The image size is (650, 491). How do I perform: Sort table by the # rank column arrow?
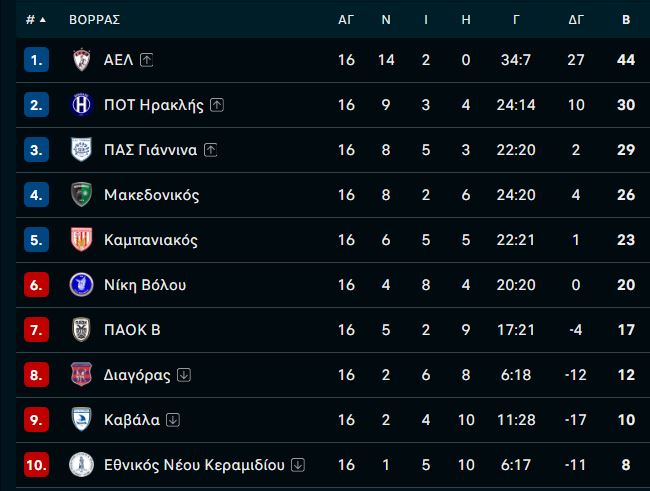click(36, 19)
